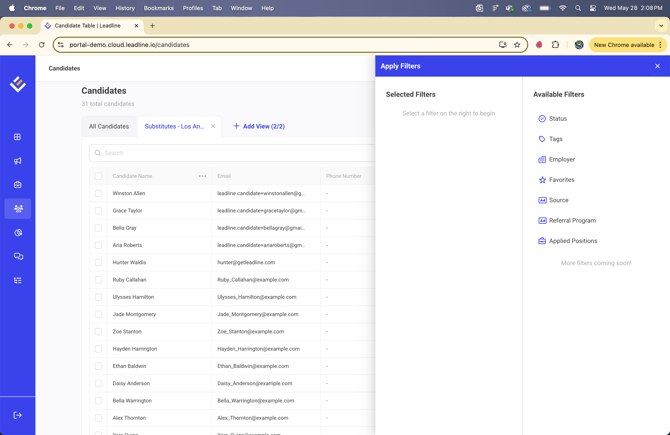The image size is (670, 435).
Task: Click email hunter@getleadline.com
Action: [246, 262]
